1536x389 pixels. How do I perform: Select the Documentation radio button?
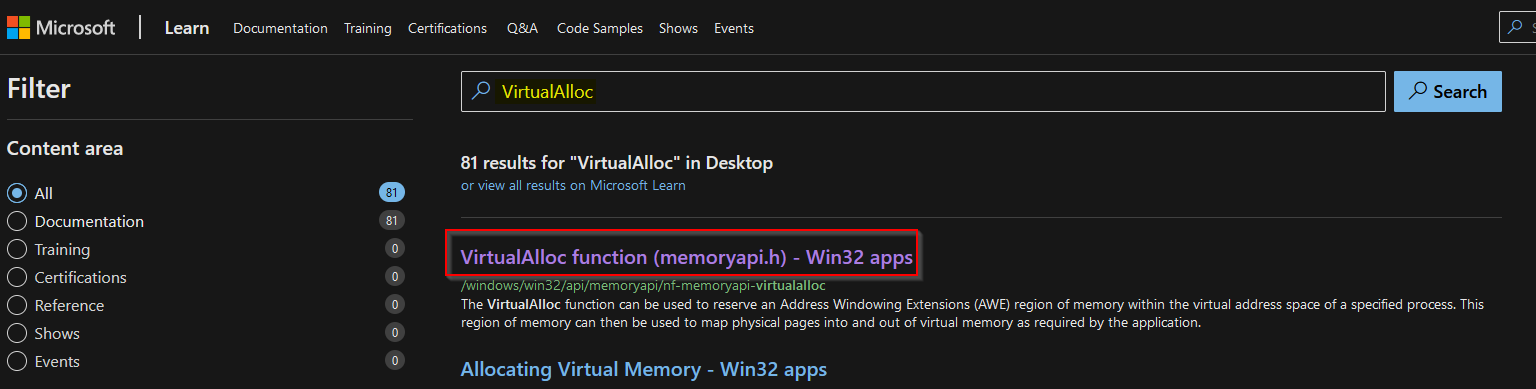[x=16, y=221]
